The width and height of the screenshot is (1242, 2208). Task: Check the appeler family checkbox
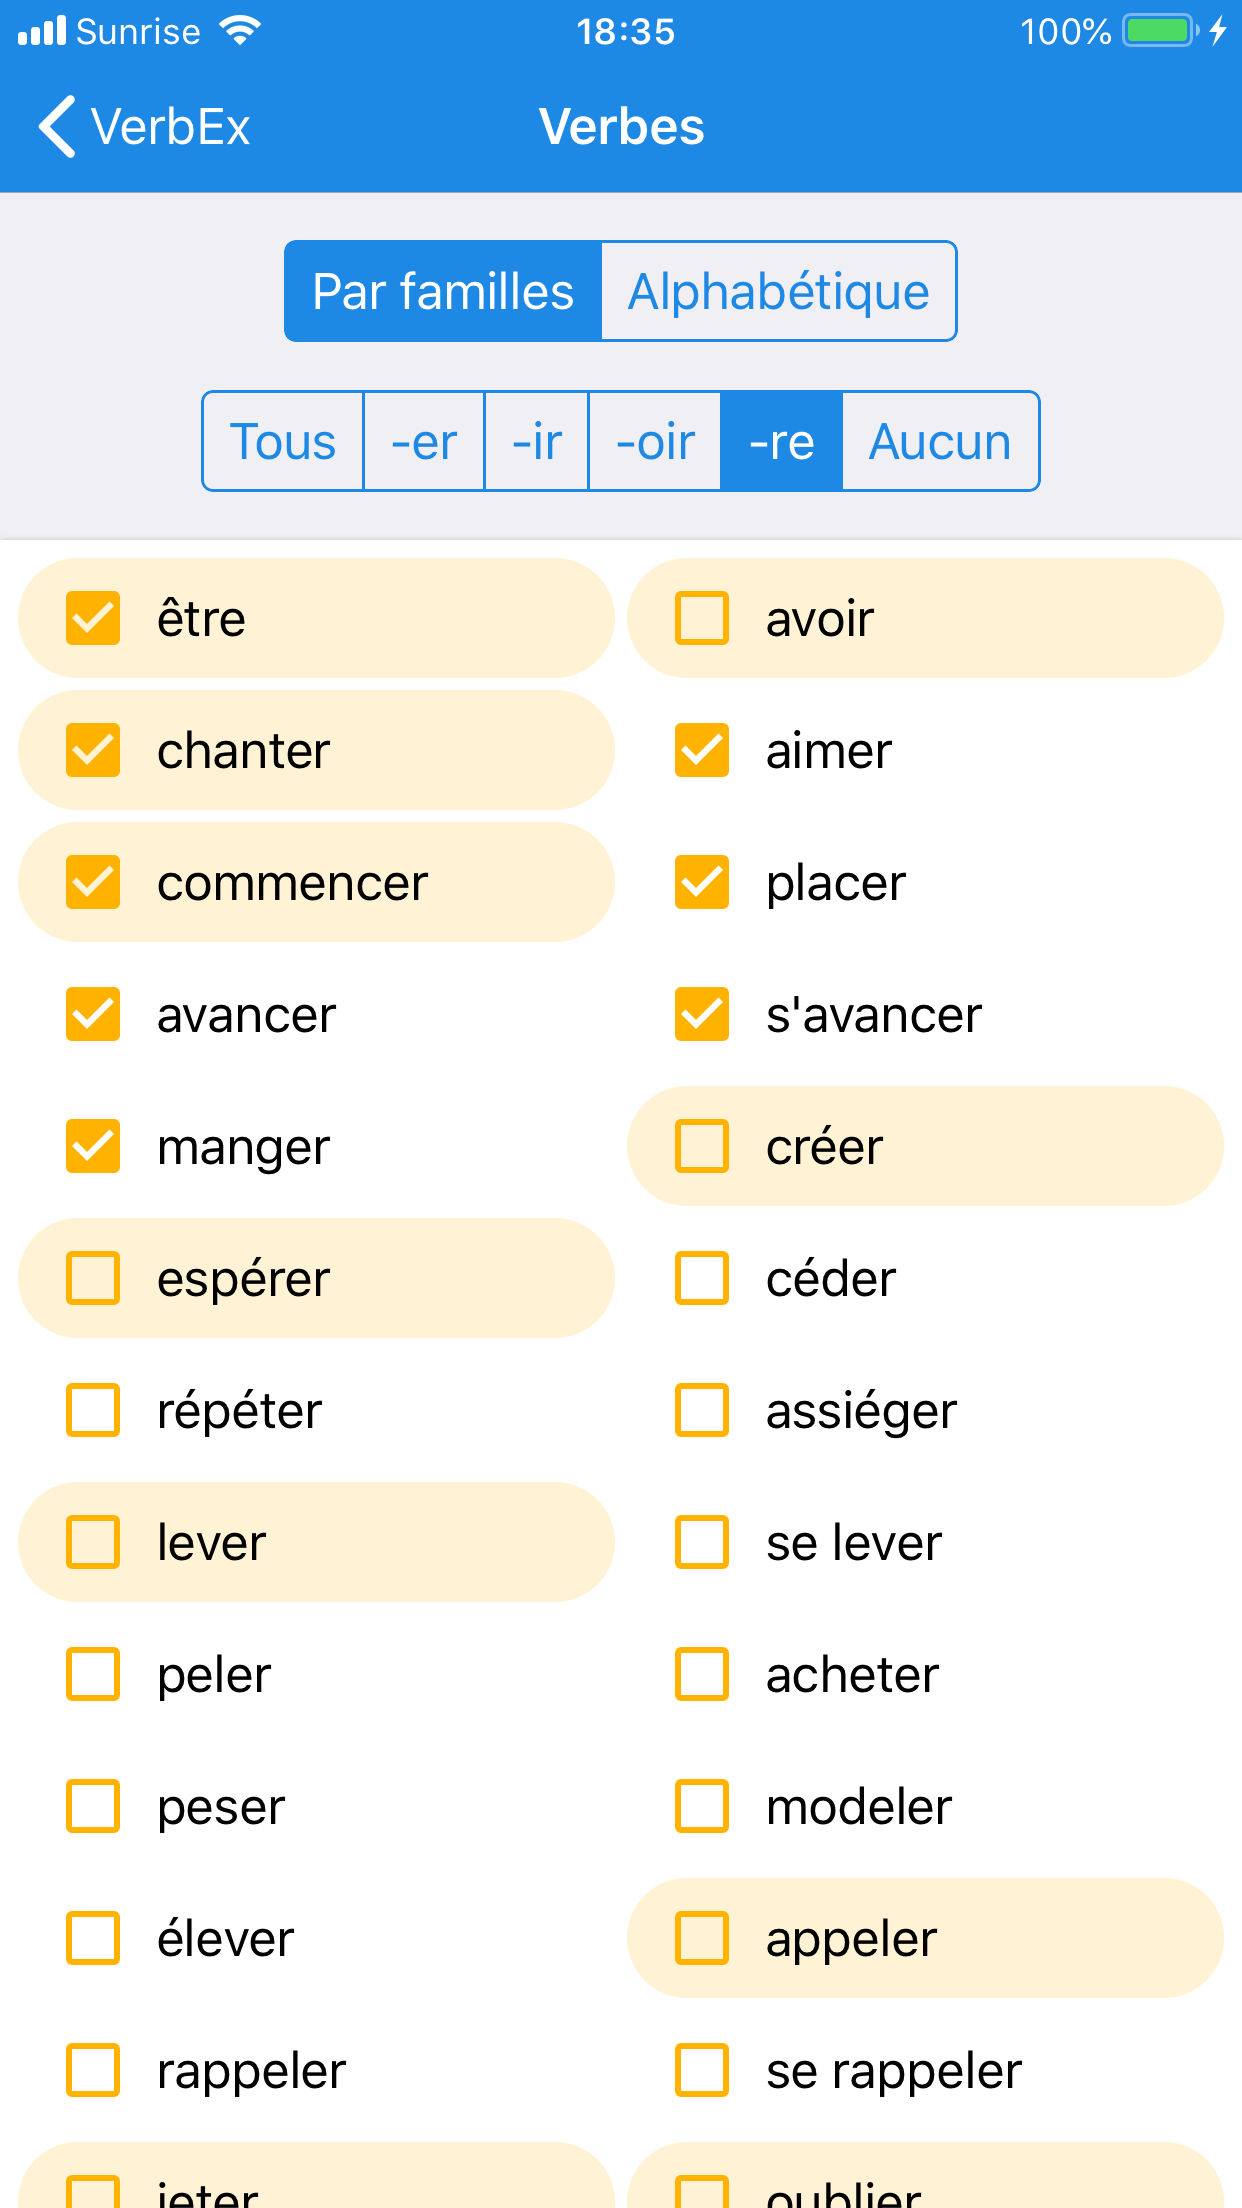(702, 1938)
